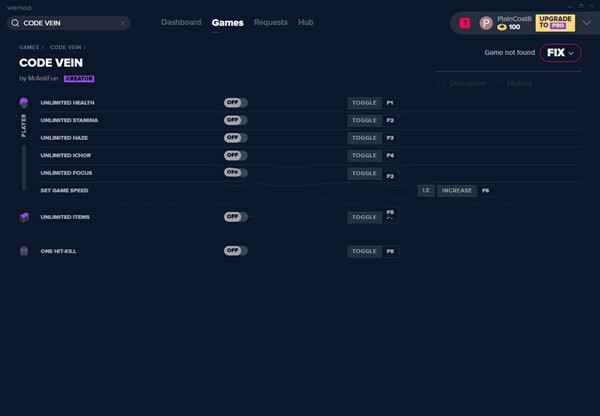This screenshot has width=600, height=416.
Task: Clear the CODE VEIN search text
Action: [122, 23]
